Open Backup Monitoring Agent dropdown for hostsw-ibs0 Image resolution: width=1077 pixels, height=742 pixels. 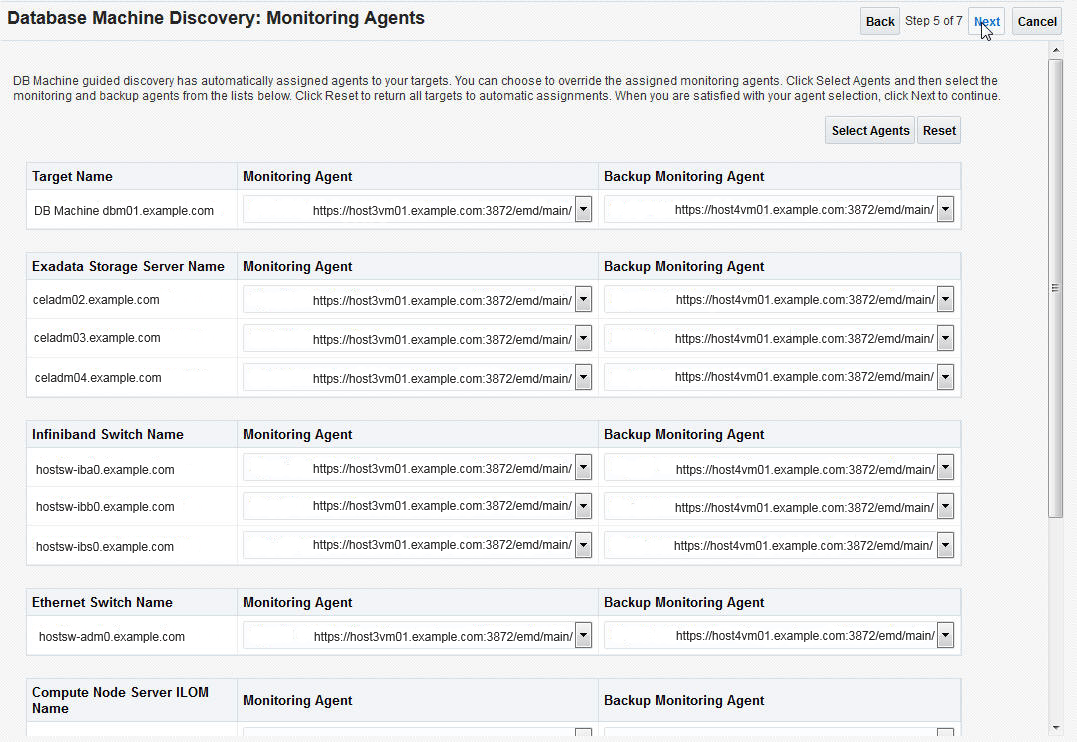[945, 545]
